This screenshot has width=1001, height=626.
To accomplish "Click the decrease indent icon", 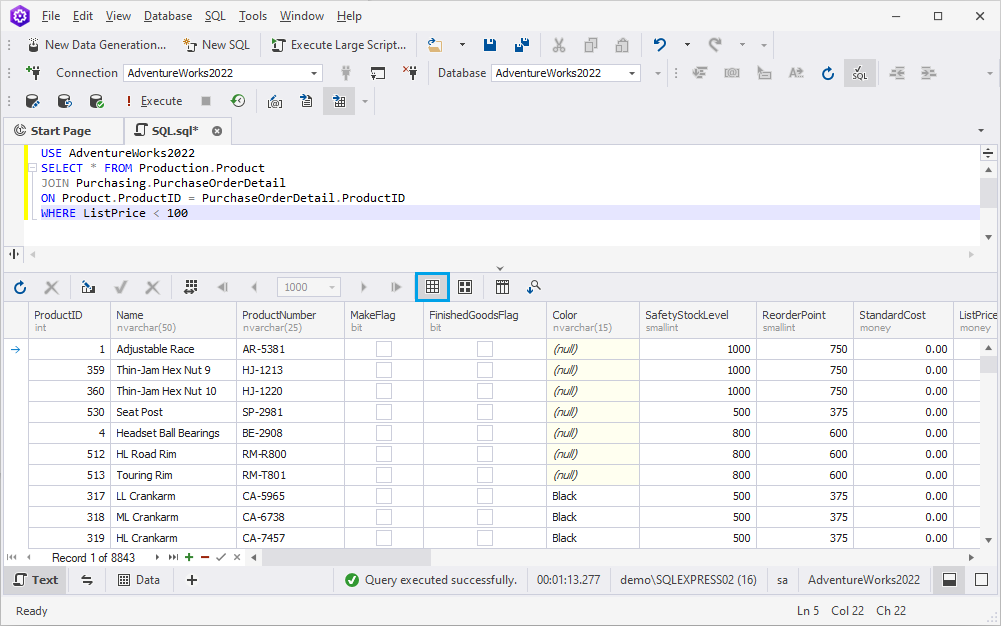I will point(897,73).
